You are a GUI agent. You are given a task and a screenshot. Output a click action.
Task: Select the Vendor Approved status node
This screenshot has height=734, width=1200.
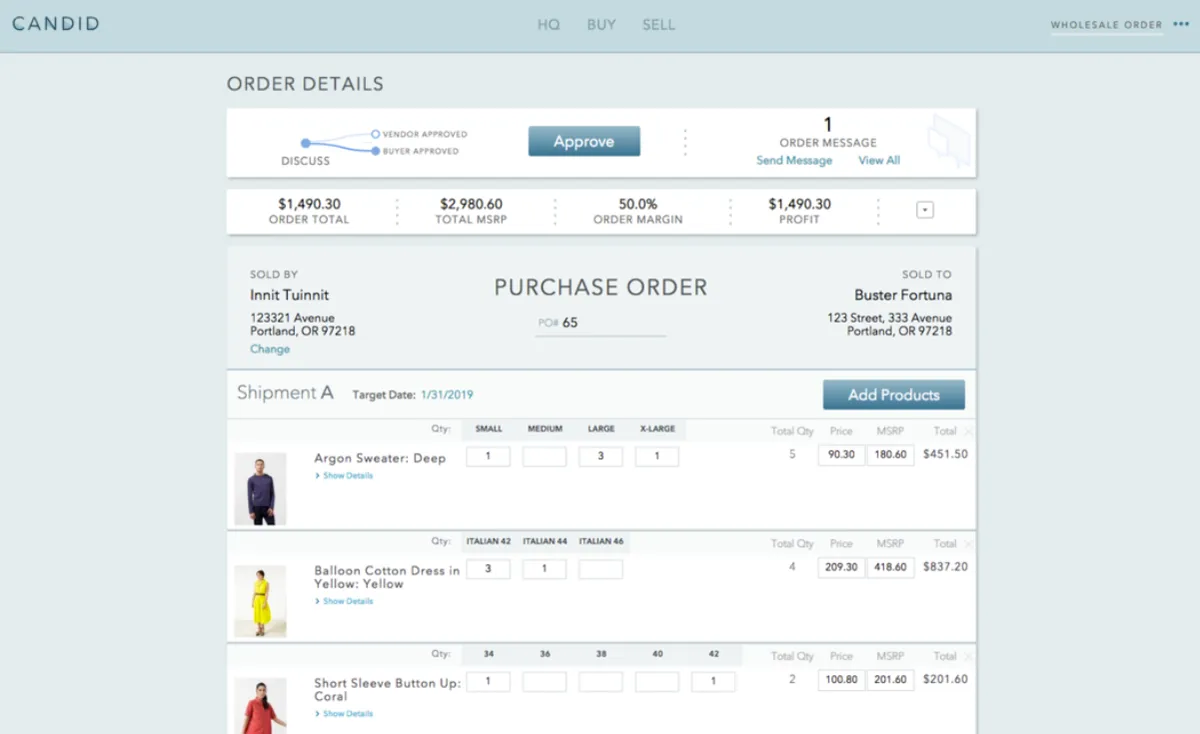(375, 133)
